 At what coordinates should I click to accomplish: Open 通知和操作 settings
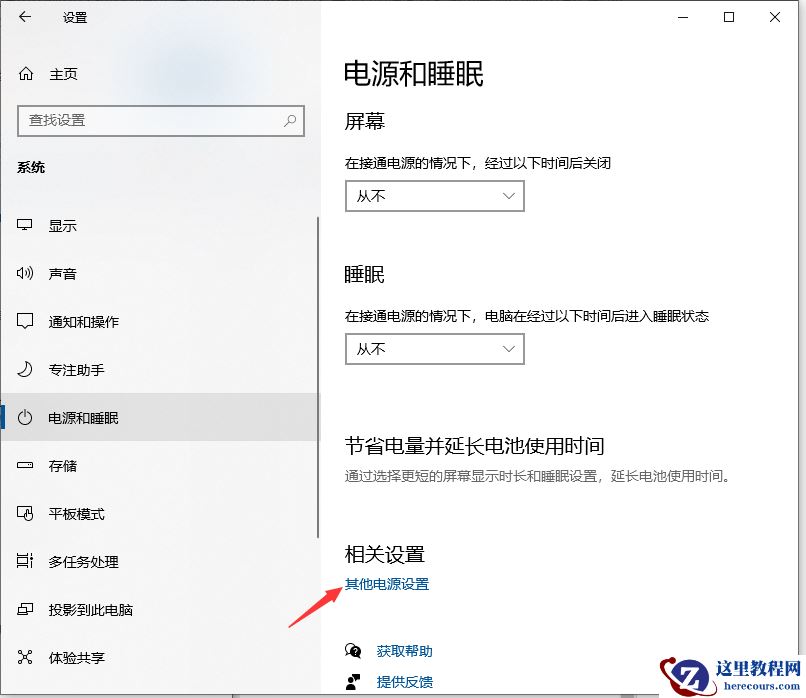(76, 321)
